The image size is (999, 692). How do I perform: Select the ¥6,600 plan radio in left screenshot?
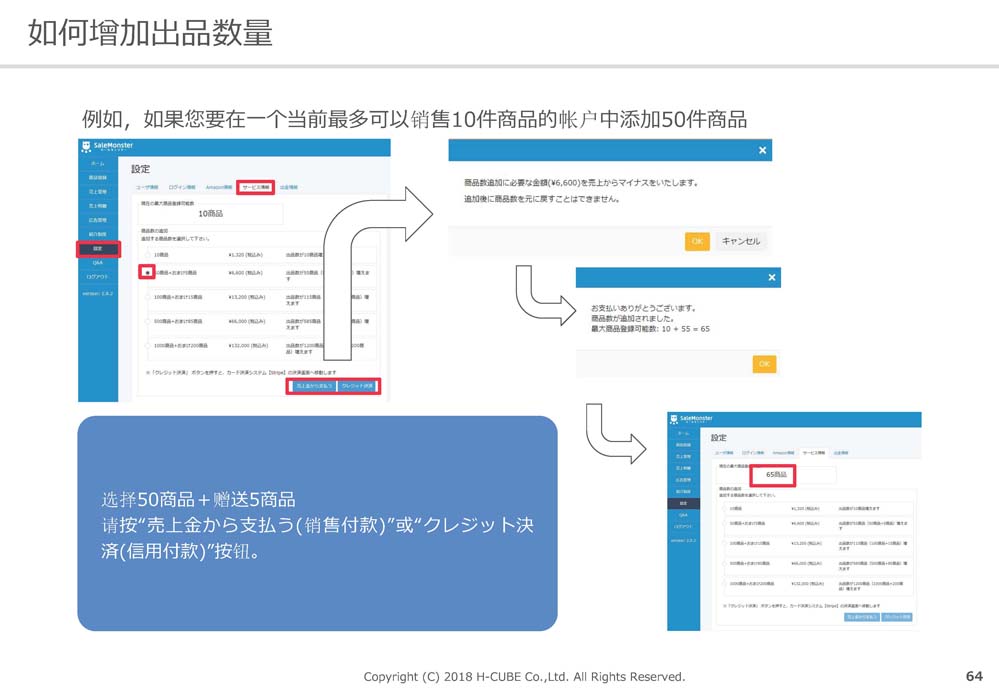coord(147,273)
